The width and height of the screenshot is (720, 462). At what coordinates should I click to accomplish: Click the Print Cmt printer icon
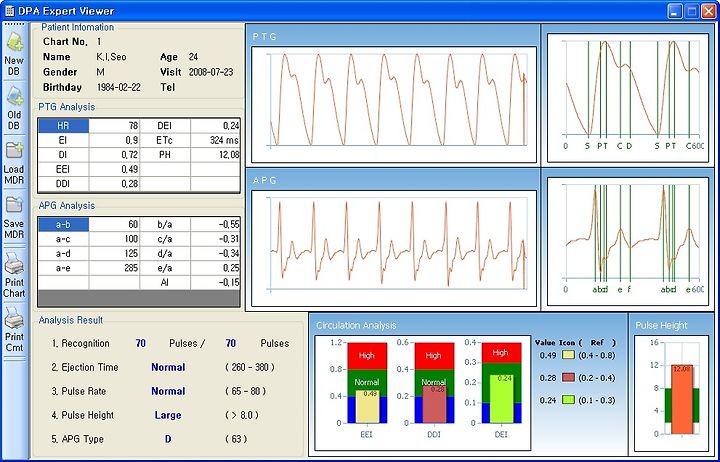(x=14, y=318)
